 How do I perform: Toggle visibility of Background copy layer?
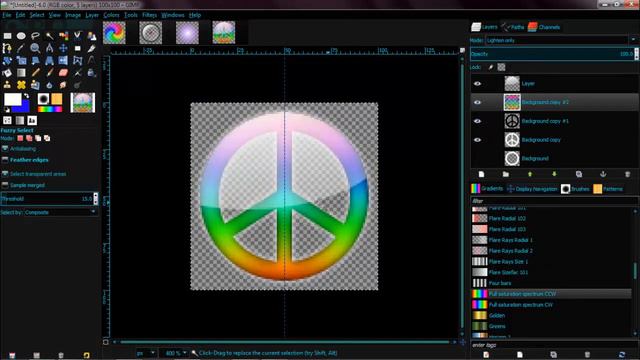(477, 140)
